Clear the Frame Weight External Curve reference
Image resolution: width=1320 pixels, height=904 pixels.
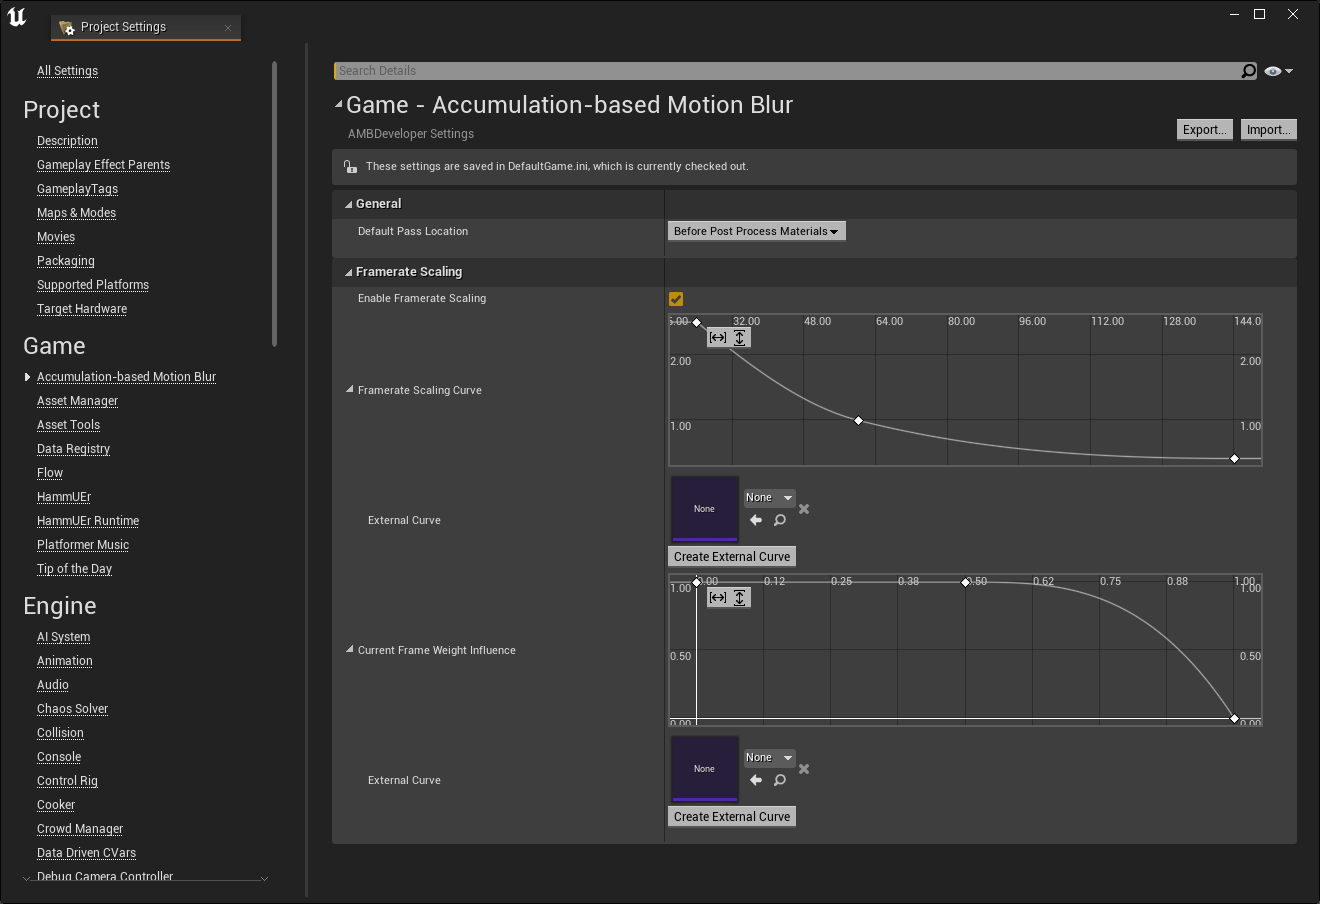tap(804, 769)
